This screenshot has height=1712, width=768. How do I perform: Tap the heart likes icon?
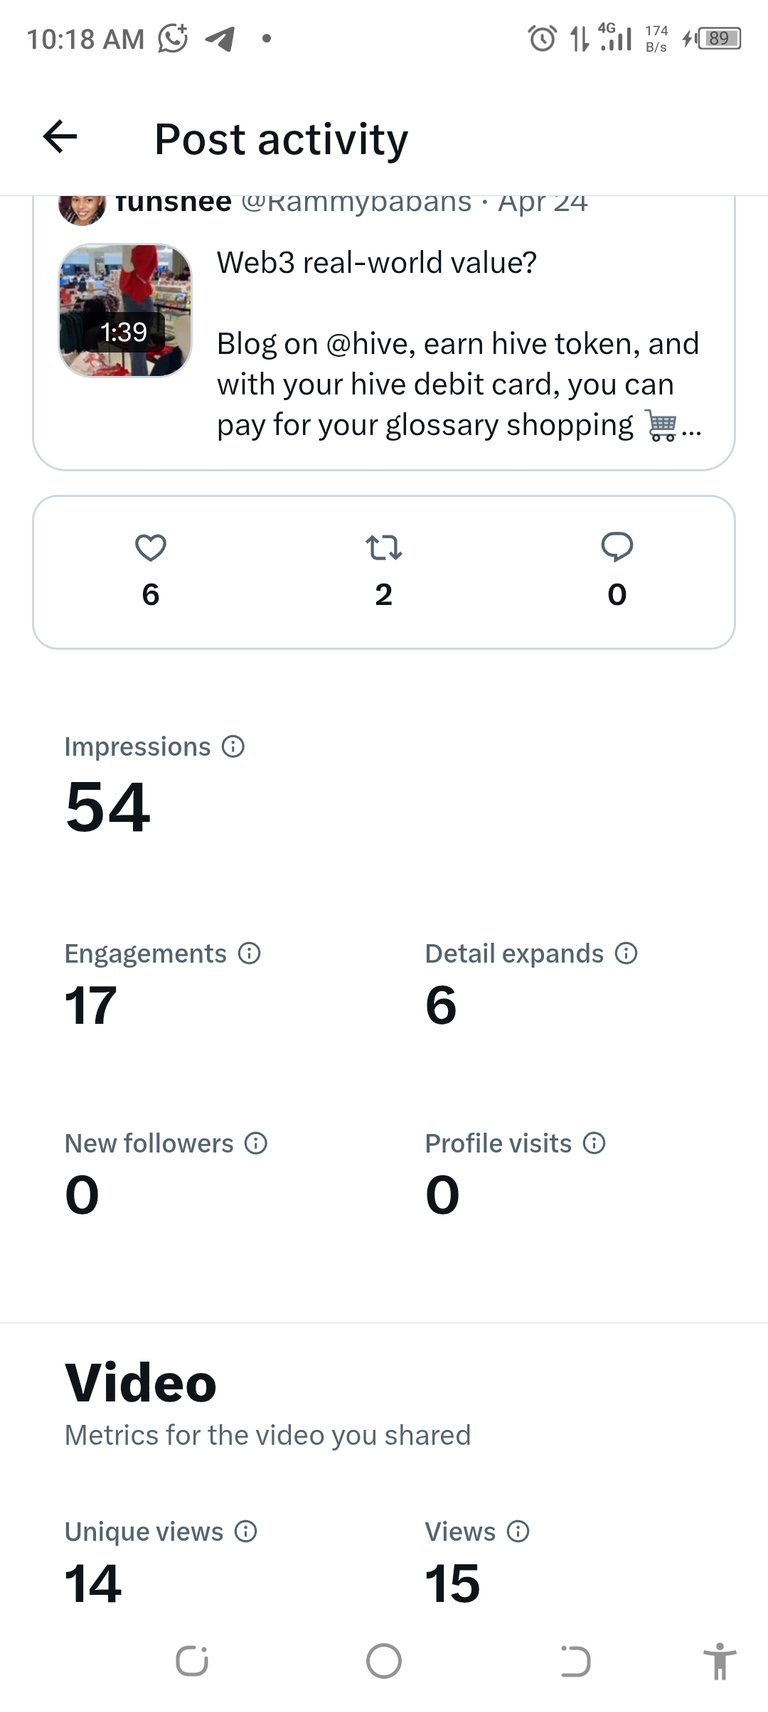[150, 547]
